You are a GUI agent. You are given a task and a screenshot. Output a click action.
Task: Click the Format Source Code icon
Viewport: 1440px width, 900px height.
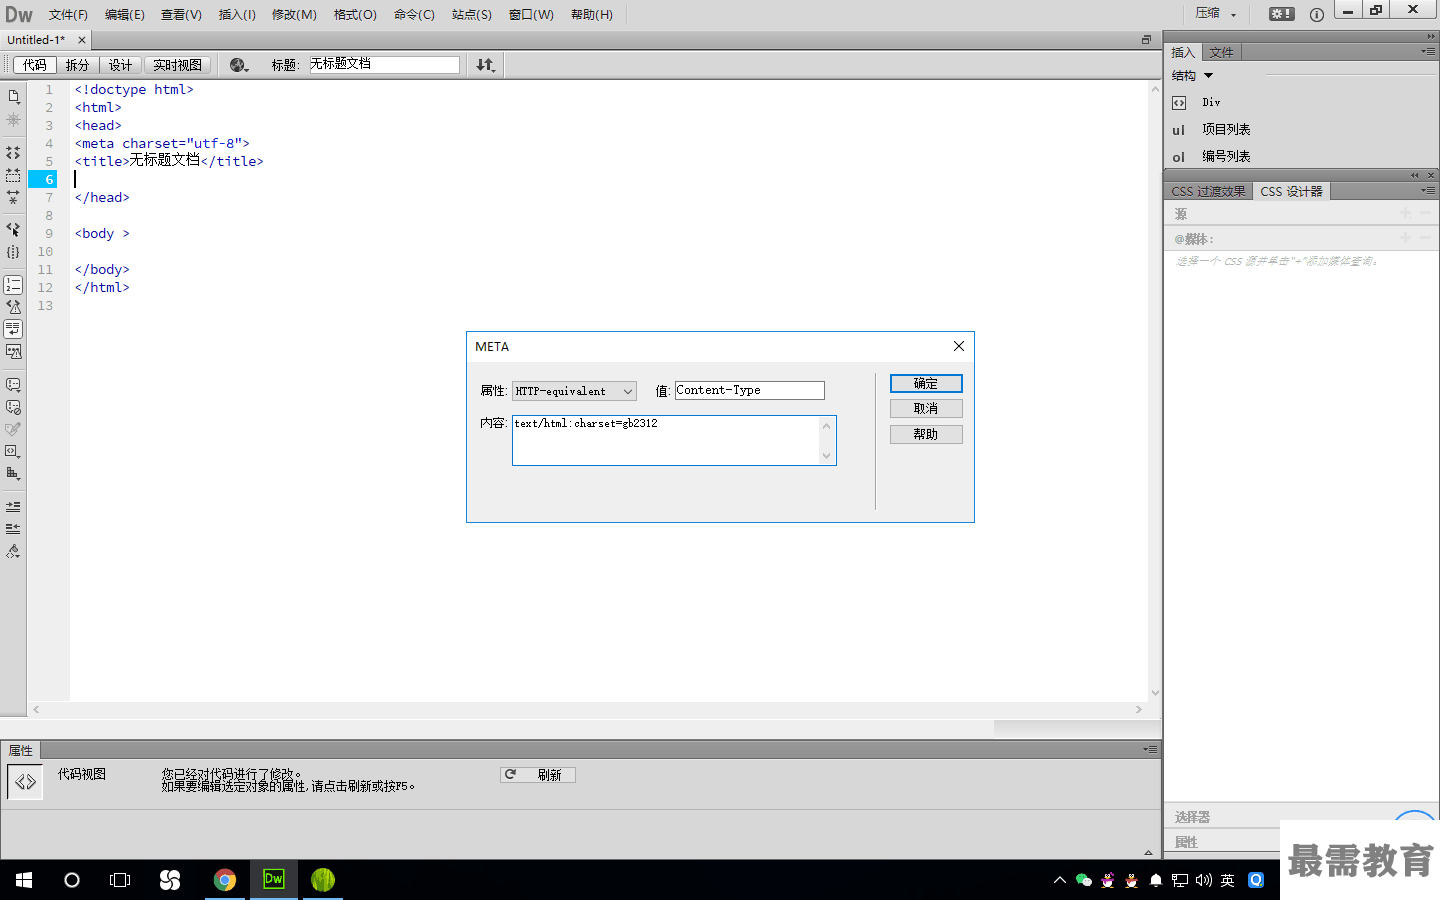tap(13, 551)
